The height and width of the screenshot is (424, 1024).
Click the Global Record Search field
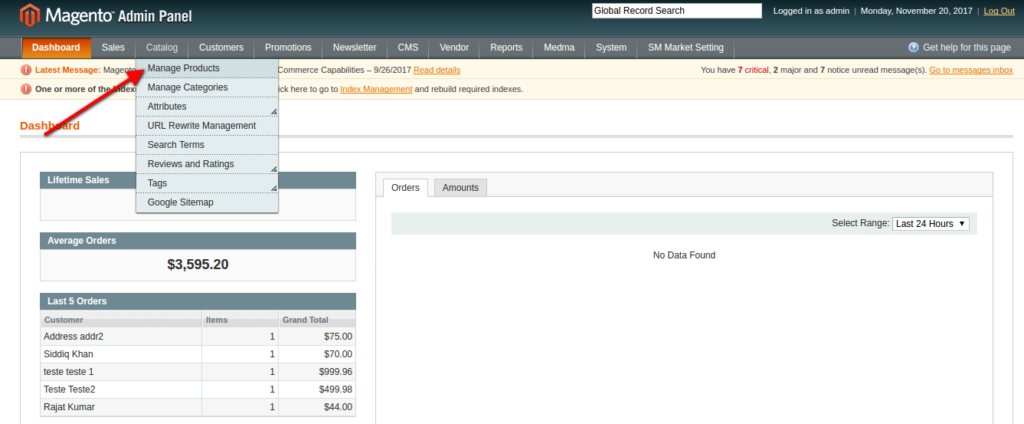(x=677, y=10)
